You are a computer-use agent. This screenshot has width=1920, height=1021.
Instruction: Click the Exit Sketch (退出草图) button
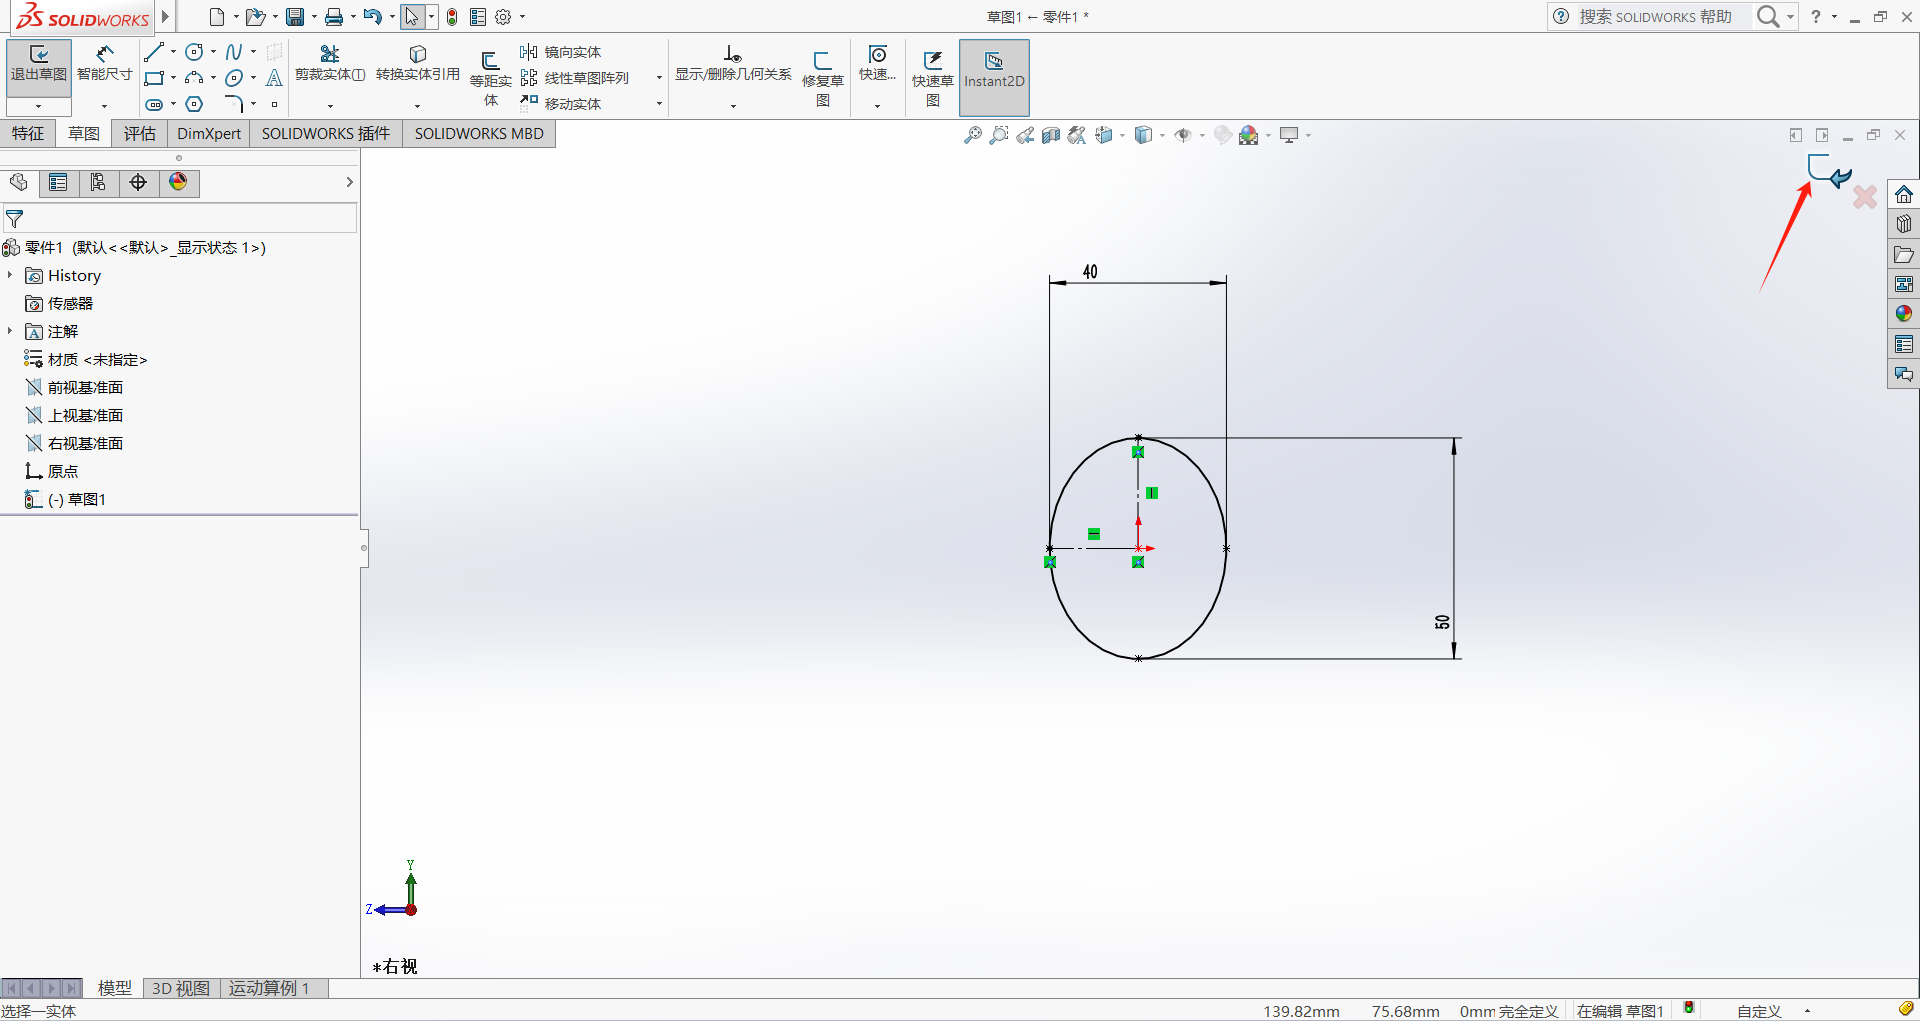(39, 63)
